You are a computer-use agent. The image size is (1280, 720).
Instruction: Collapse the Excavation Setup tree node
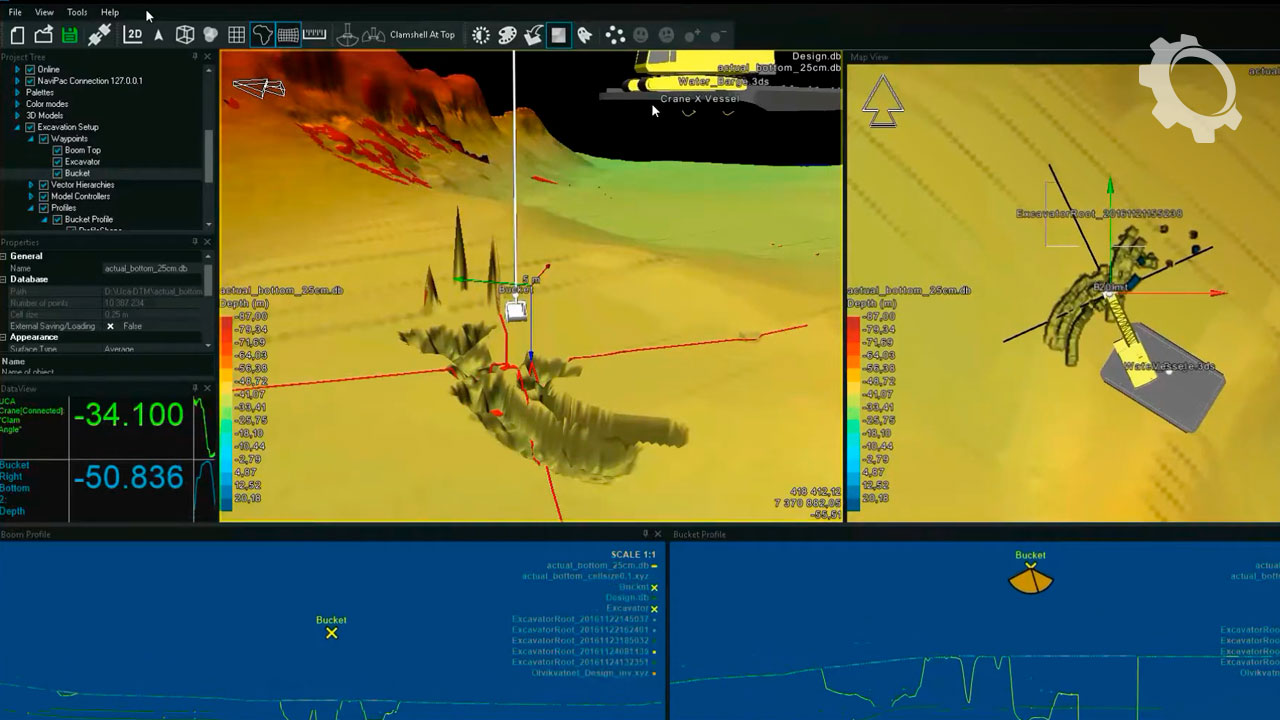(17, 128)
